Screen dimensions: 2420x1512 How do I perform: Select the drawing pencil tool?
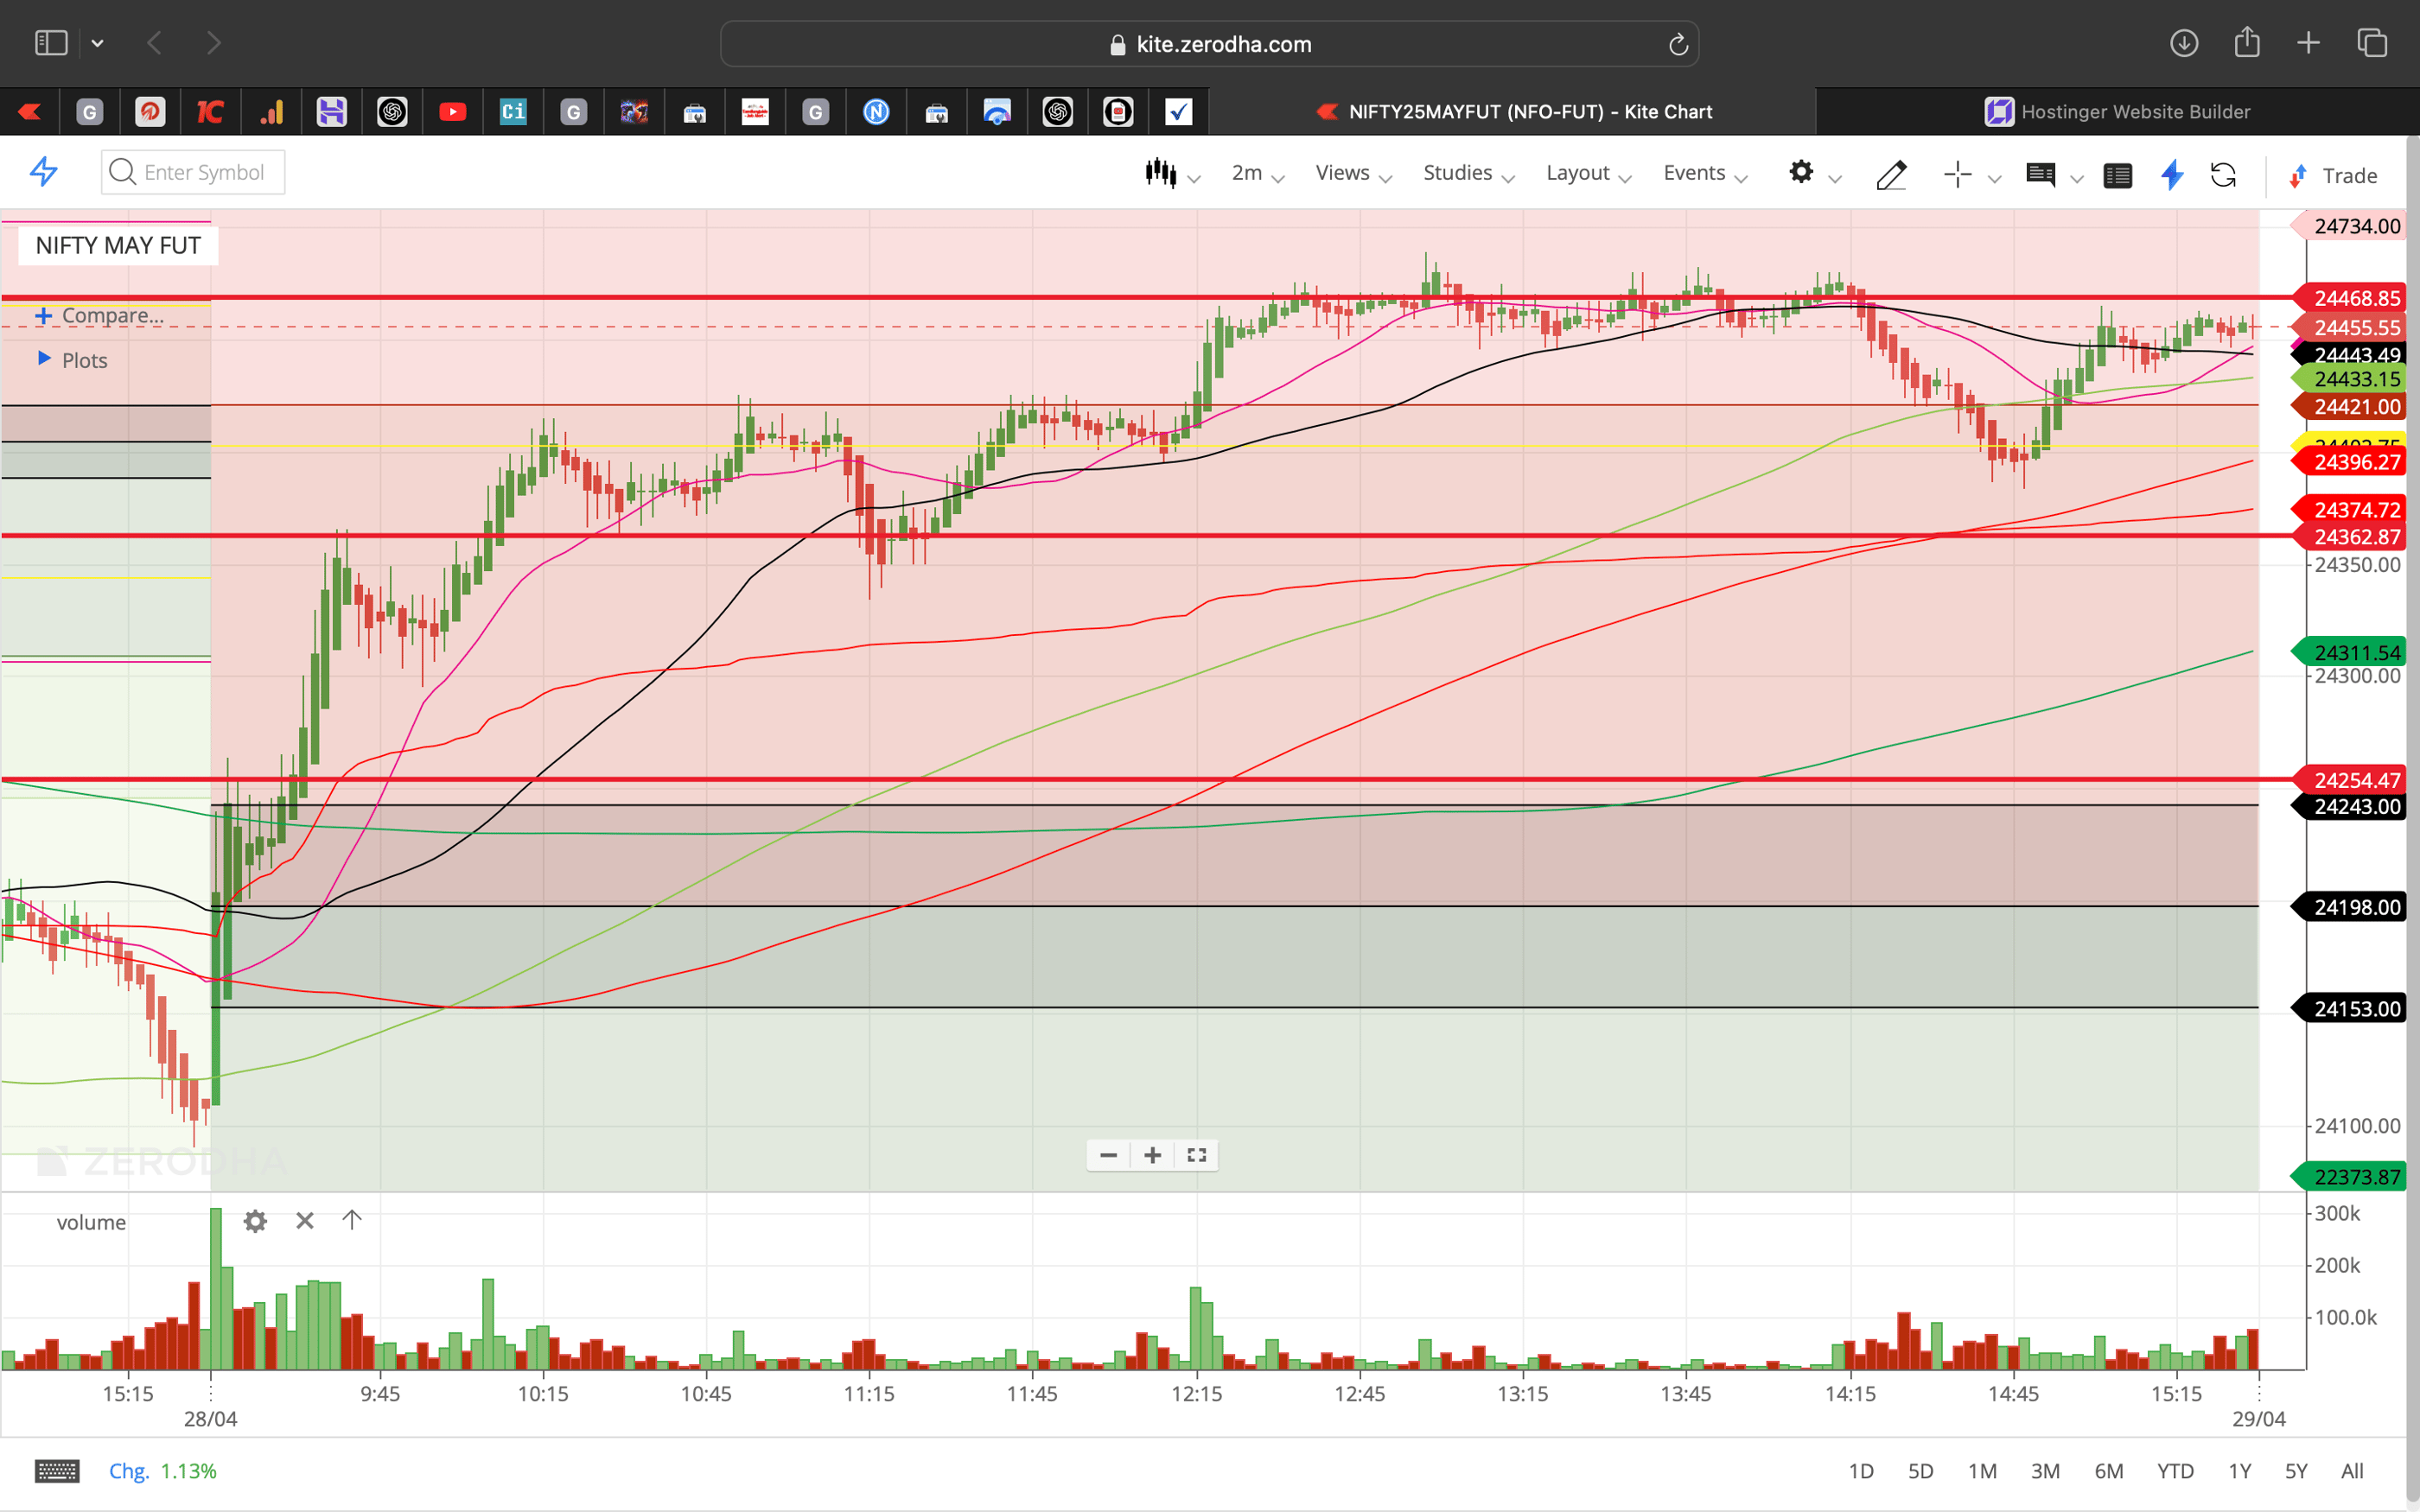(1891, 175)
